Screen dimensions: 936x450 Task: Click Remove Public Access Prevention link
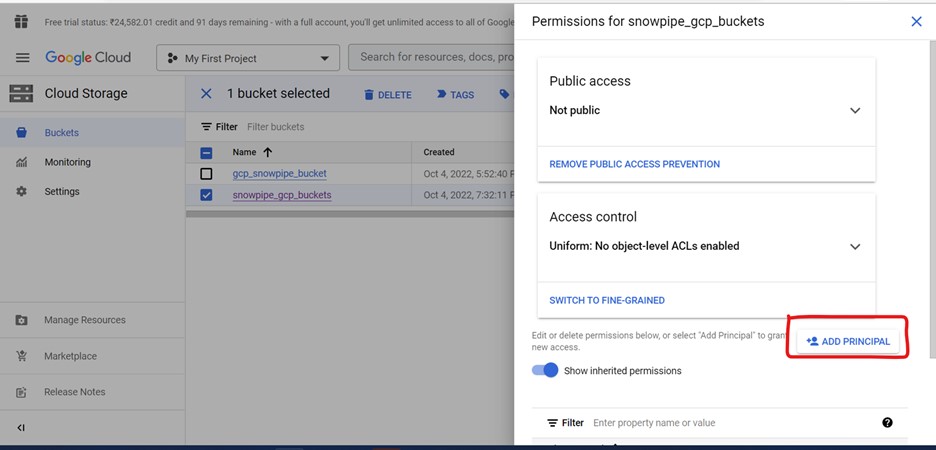point(634,164)
